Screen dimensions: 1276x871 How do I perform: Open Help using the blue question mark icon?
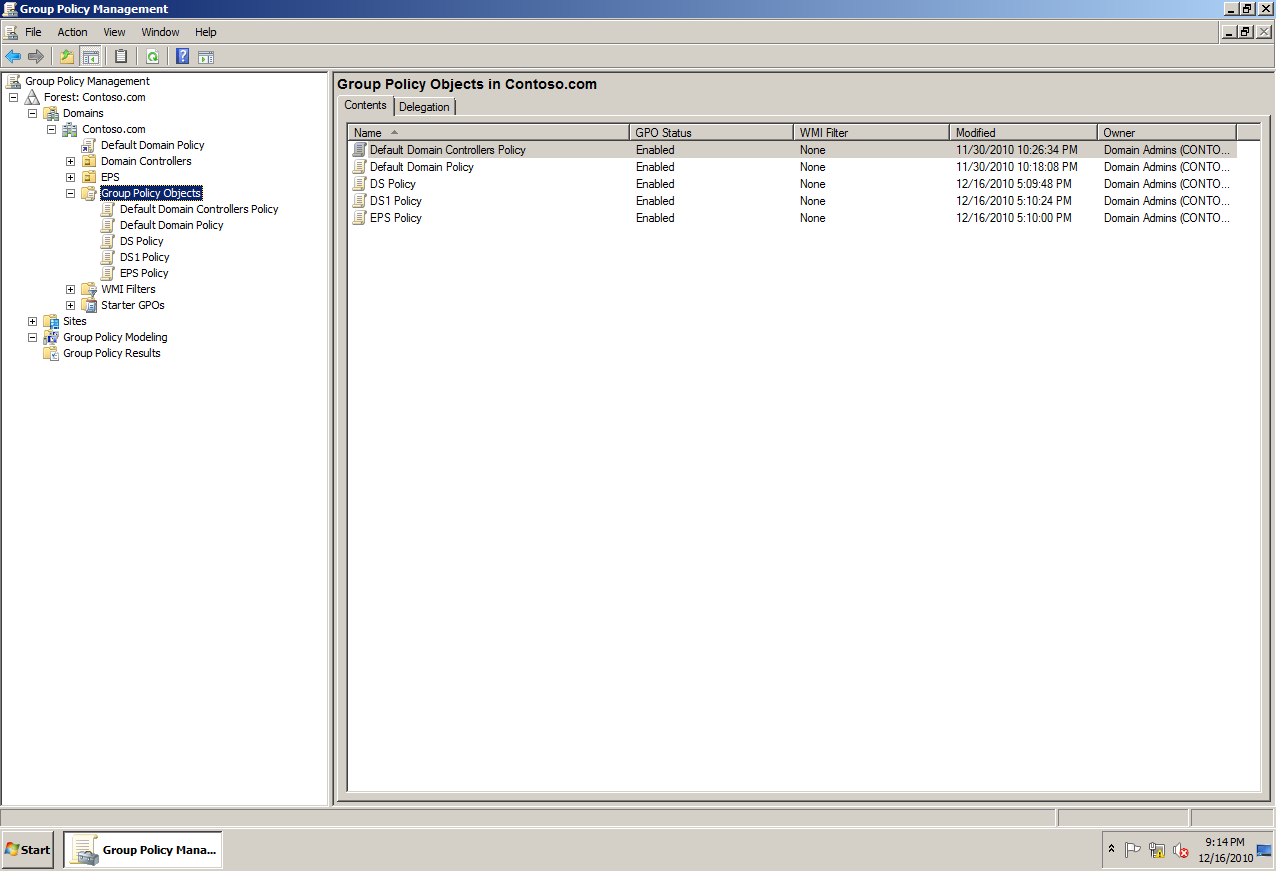tap(182, 56)
